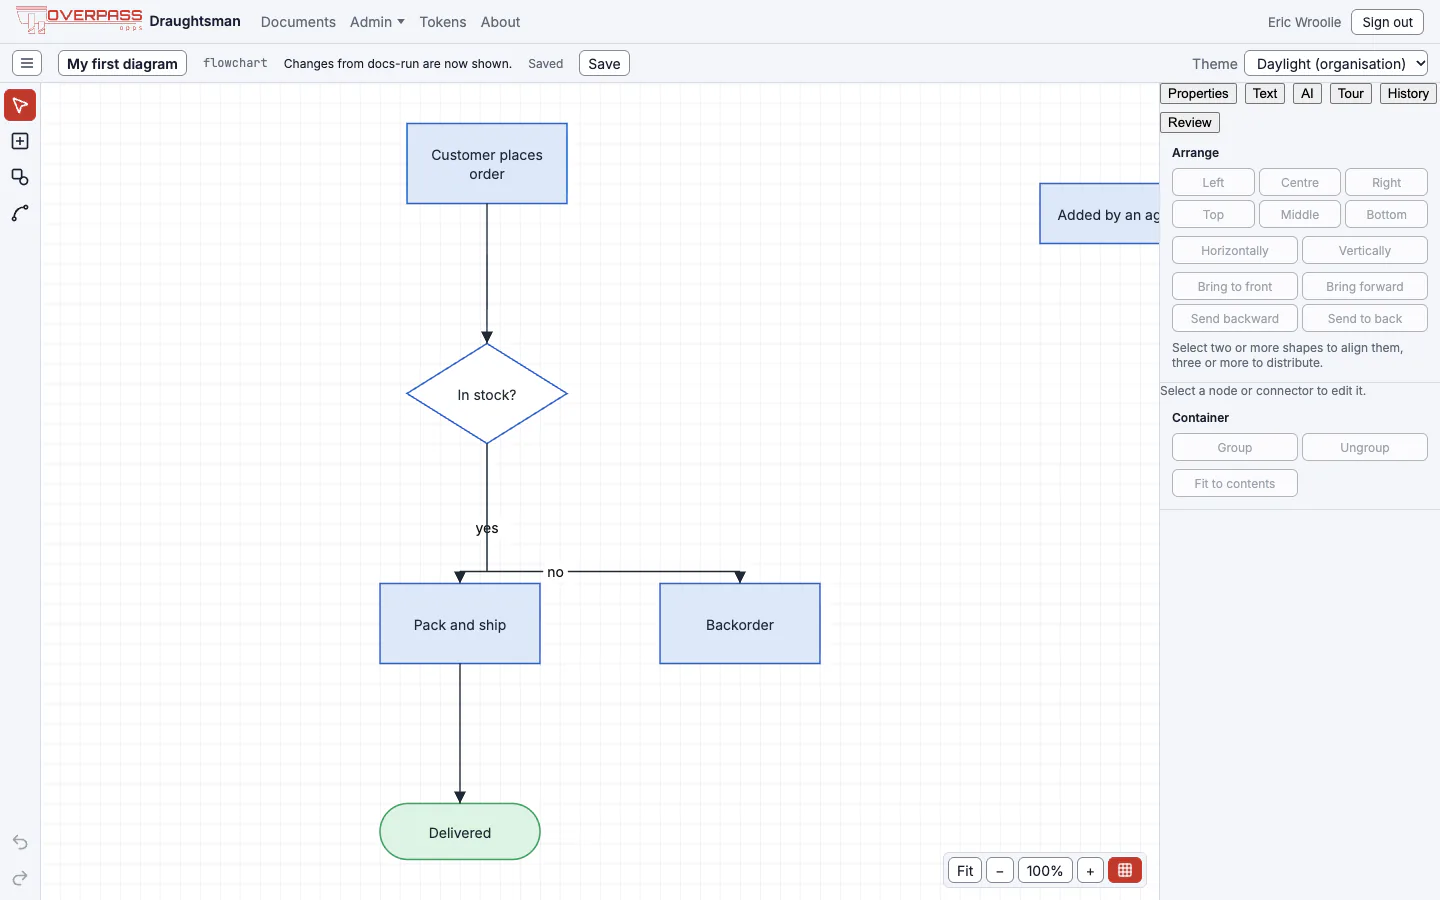Open the History tab

pyautogui.click(x=1408, y=93)
